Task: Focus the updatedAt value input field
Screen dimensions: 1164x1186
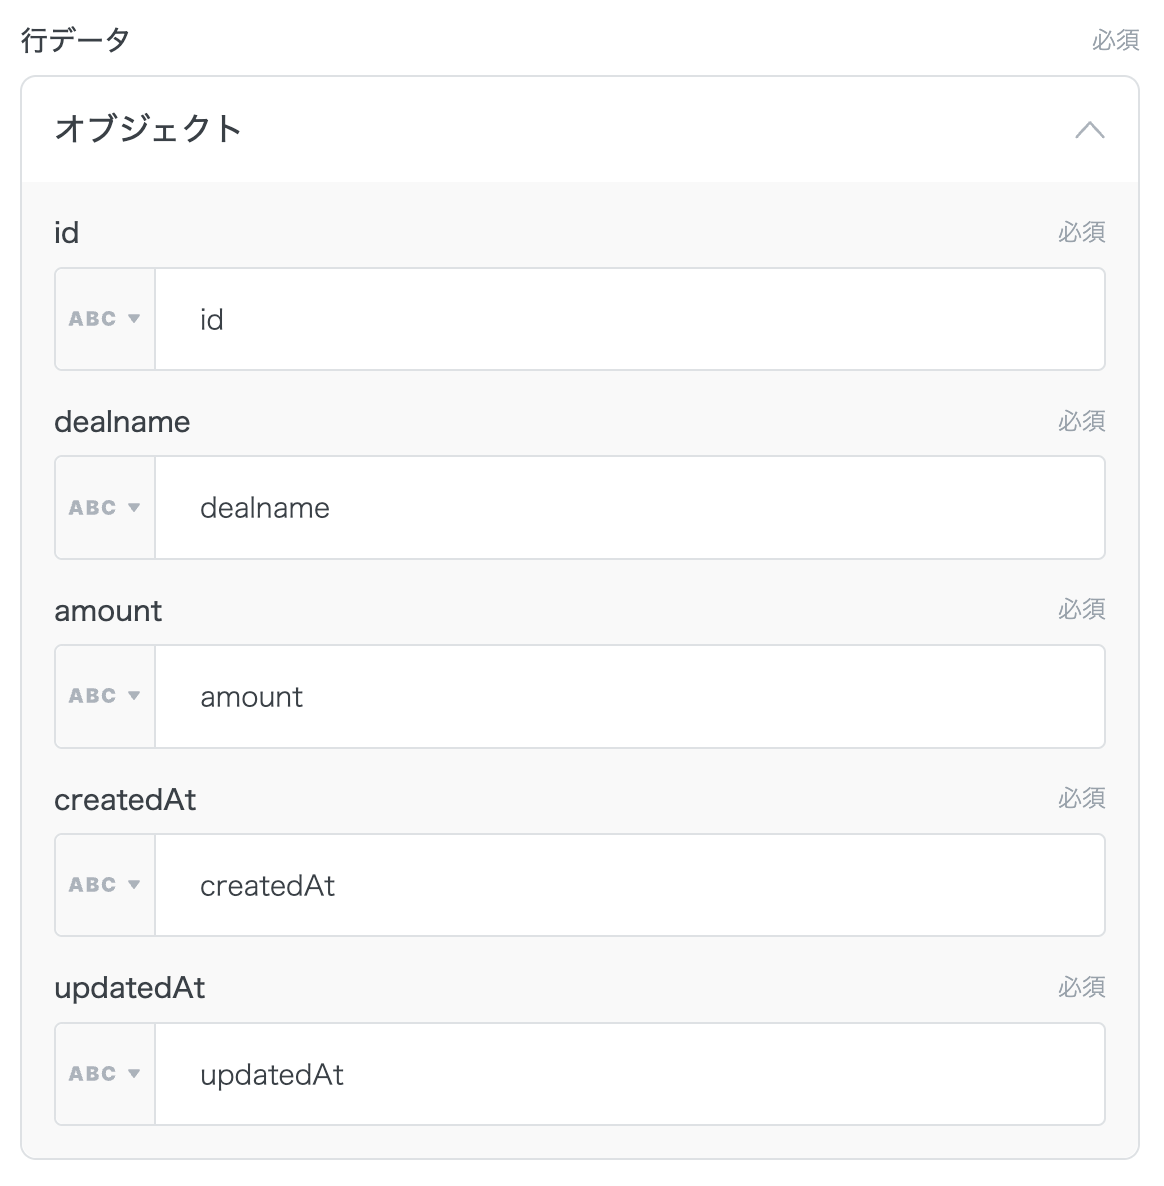Action: 630,1074
